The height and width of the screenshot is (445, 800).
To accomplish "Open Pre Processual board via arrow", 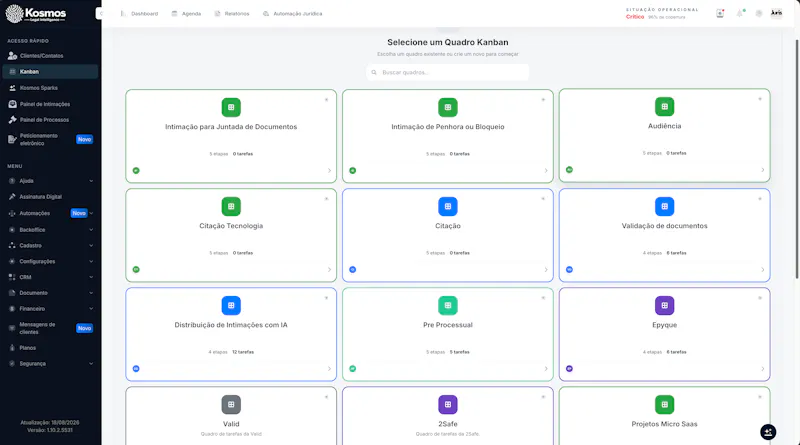I will pos(546,368).
